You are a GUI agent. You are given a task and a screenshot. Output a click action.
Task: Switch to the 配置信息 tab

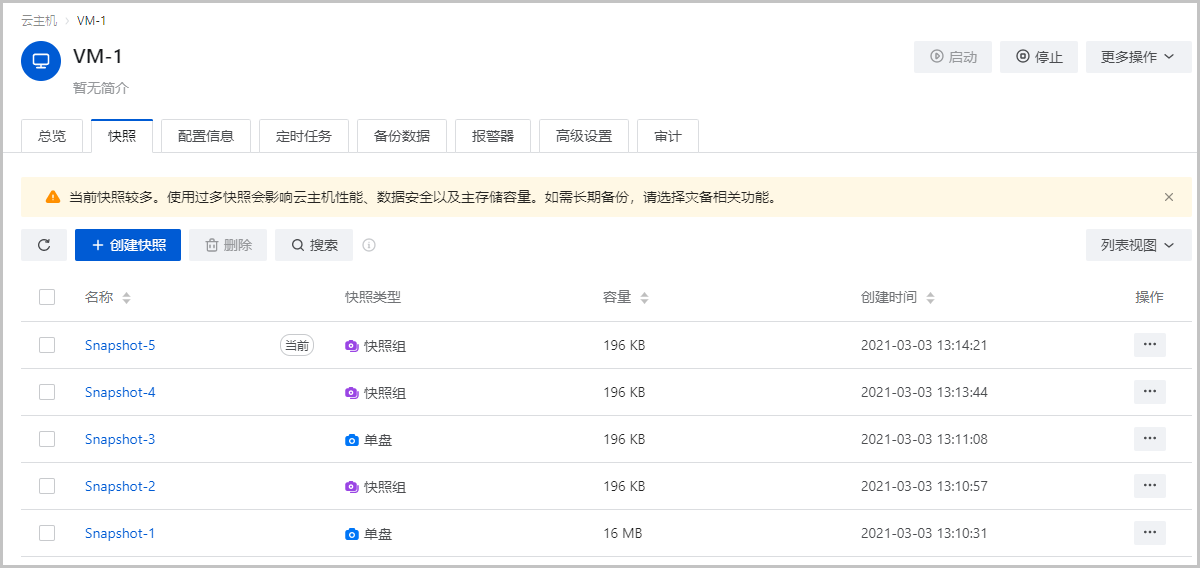pos(206,136)
